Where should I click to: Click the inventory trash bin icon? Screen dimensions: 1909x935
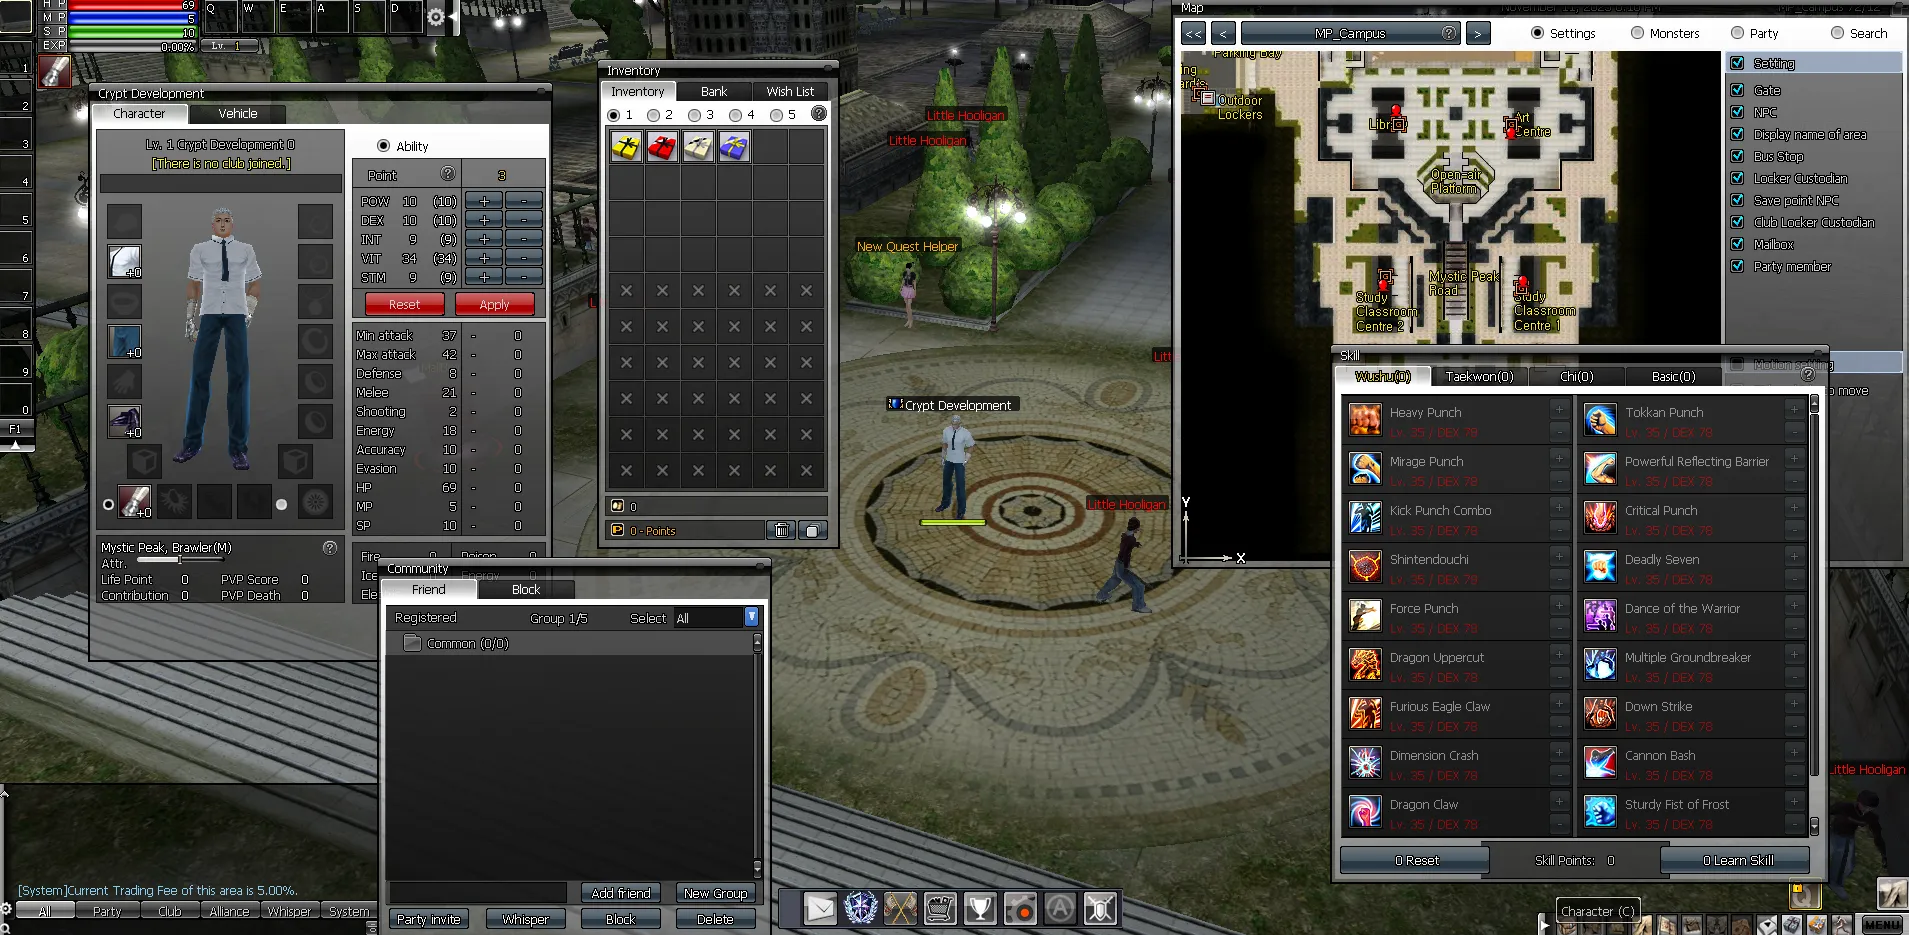pyautogui.click(x=782, y=530)
